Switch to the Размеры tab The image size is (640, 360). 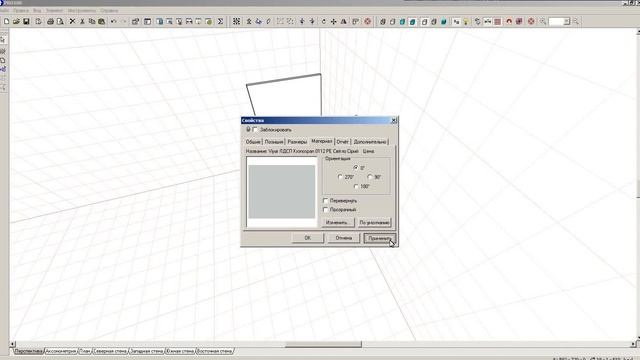click(297, 142)
